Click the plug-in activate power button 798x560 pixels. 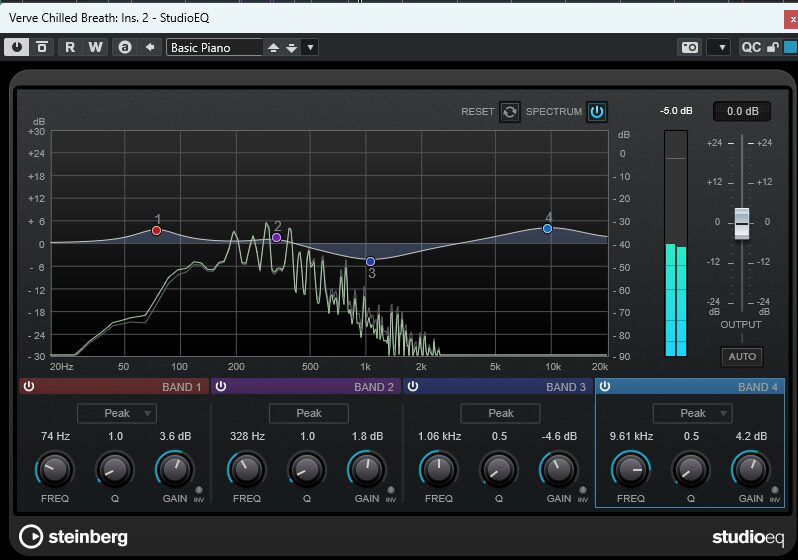click(17, 47)
